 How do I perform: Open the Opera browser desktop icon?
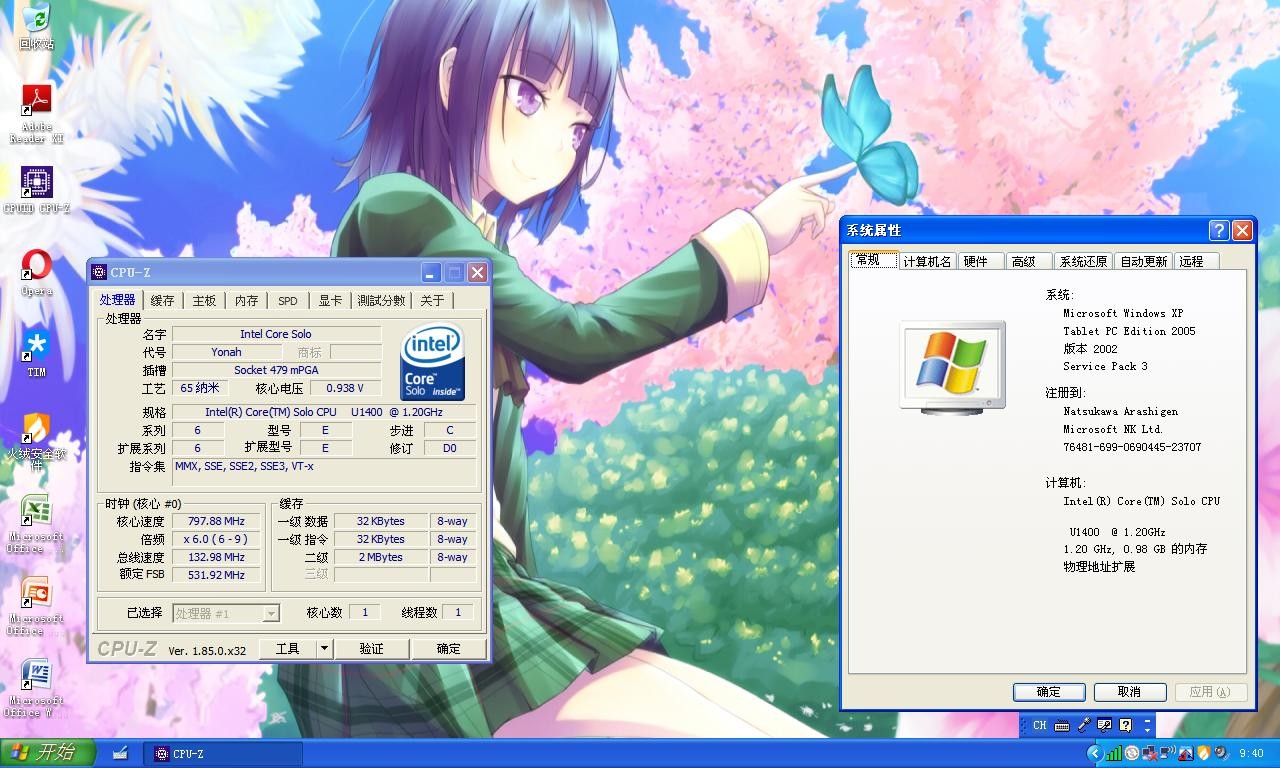click(36, 272)
